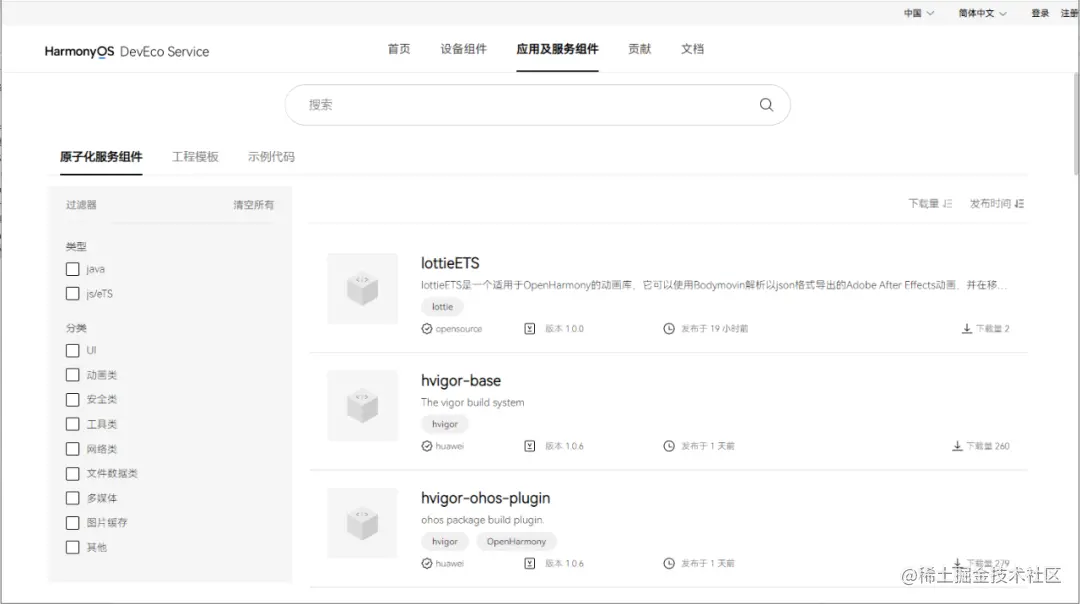
Task: Click the verified badge icon on hvigor-ohos-plugin row
Action: click(x=427, y=563)
